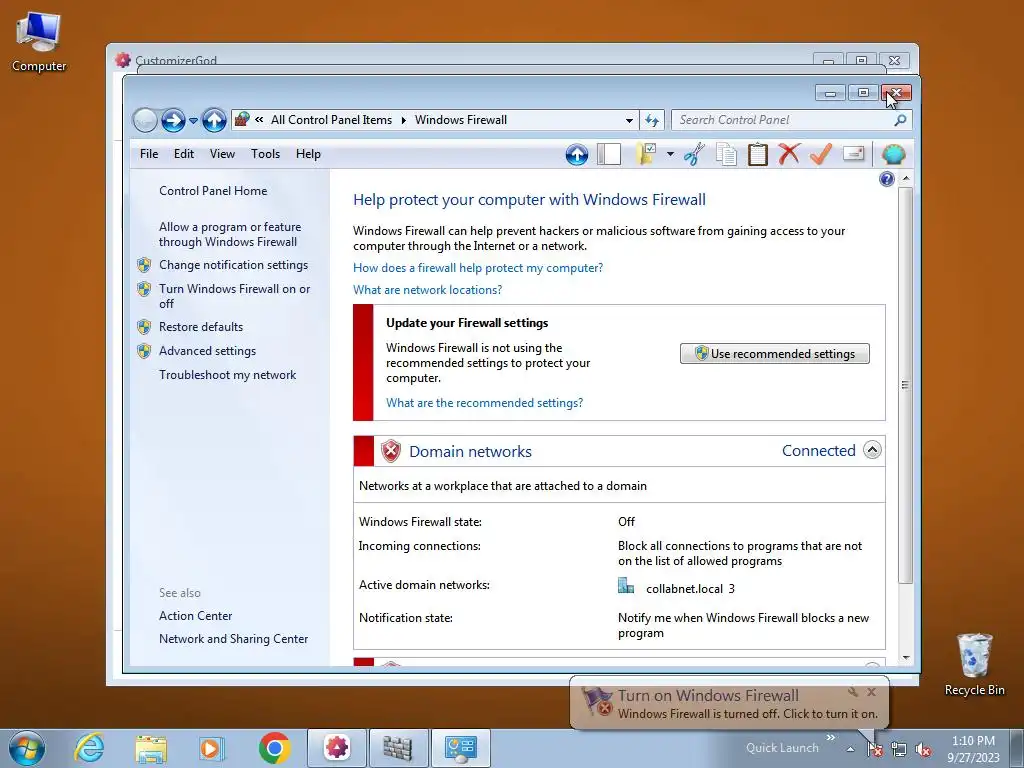Click the envelope email icon in toolbar
Viewport: 1024px width, 768px height.
point(854,154)
